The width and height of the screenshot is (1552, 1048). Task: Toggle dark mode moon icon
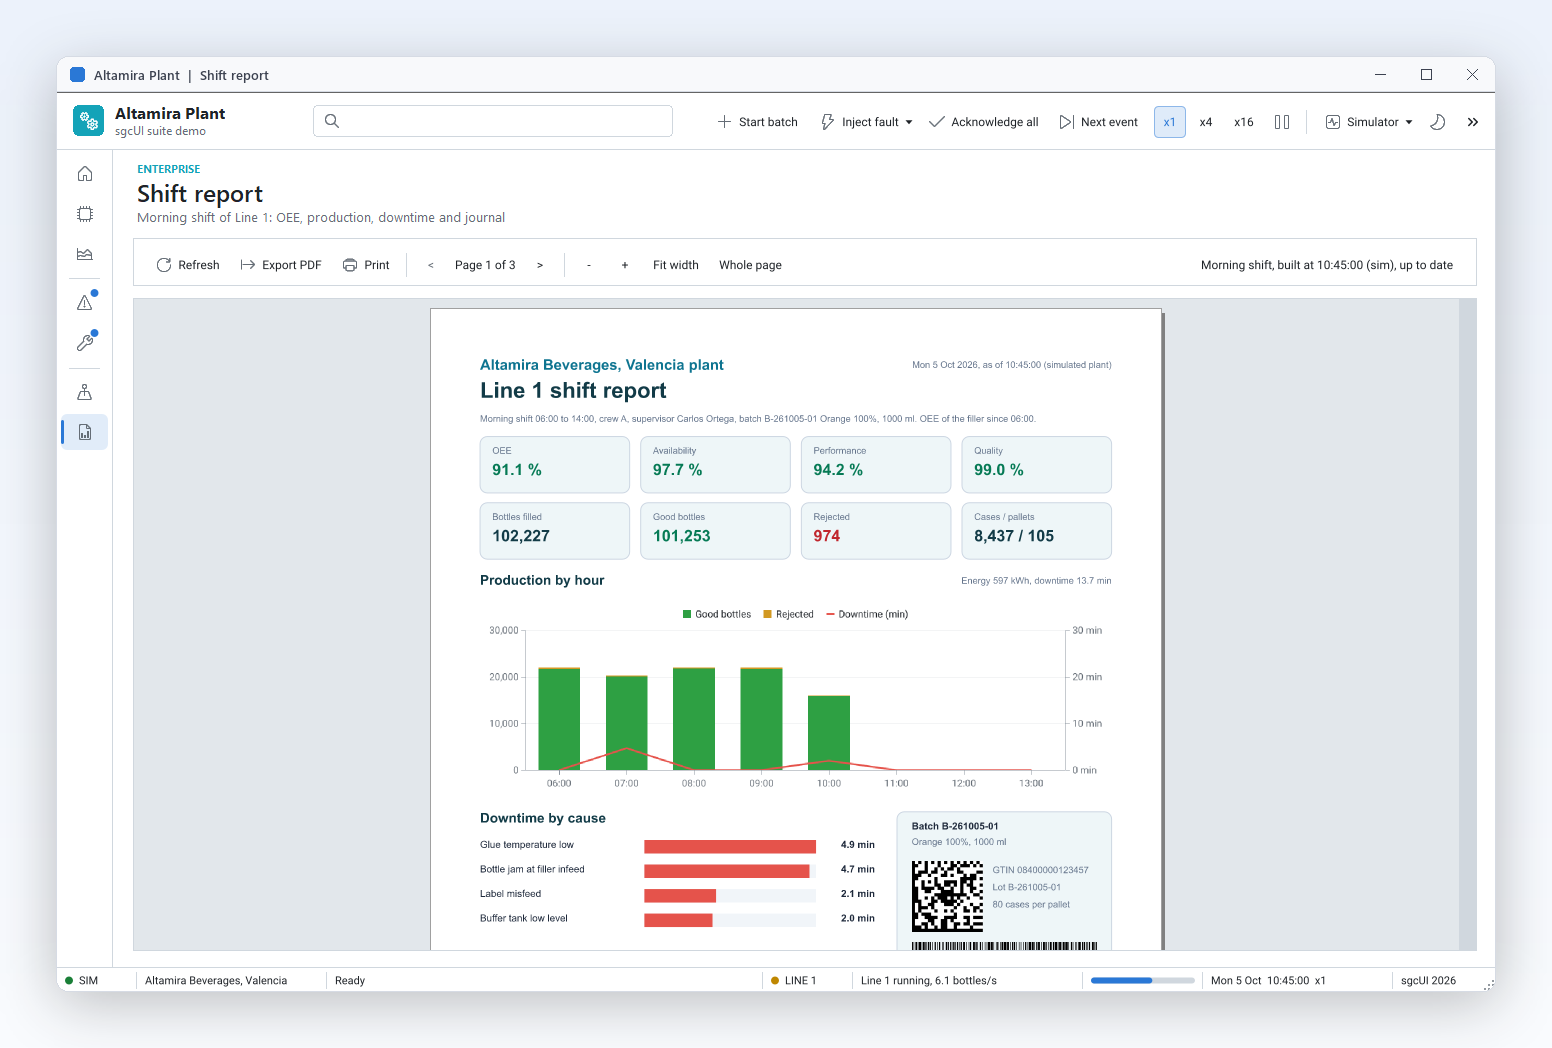pyautogui.click(x=1438, y=122)
